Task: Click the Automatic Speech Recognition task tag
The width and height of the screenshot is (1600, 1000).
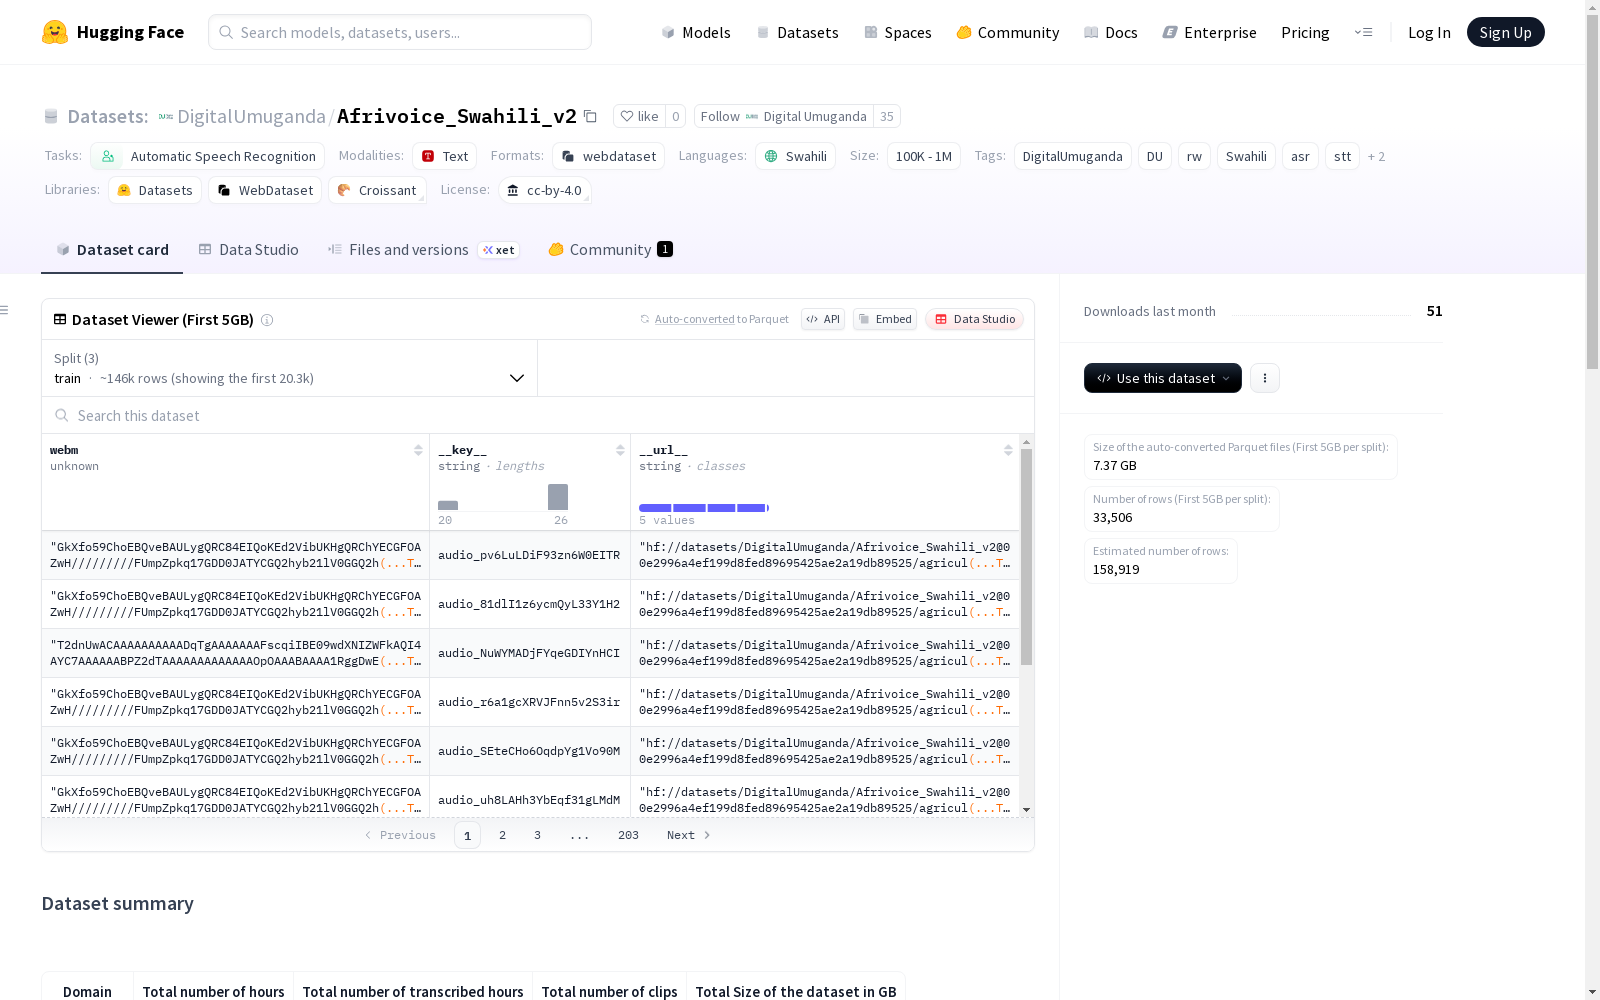Action: 208,156
